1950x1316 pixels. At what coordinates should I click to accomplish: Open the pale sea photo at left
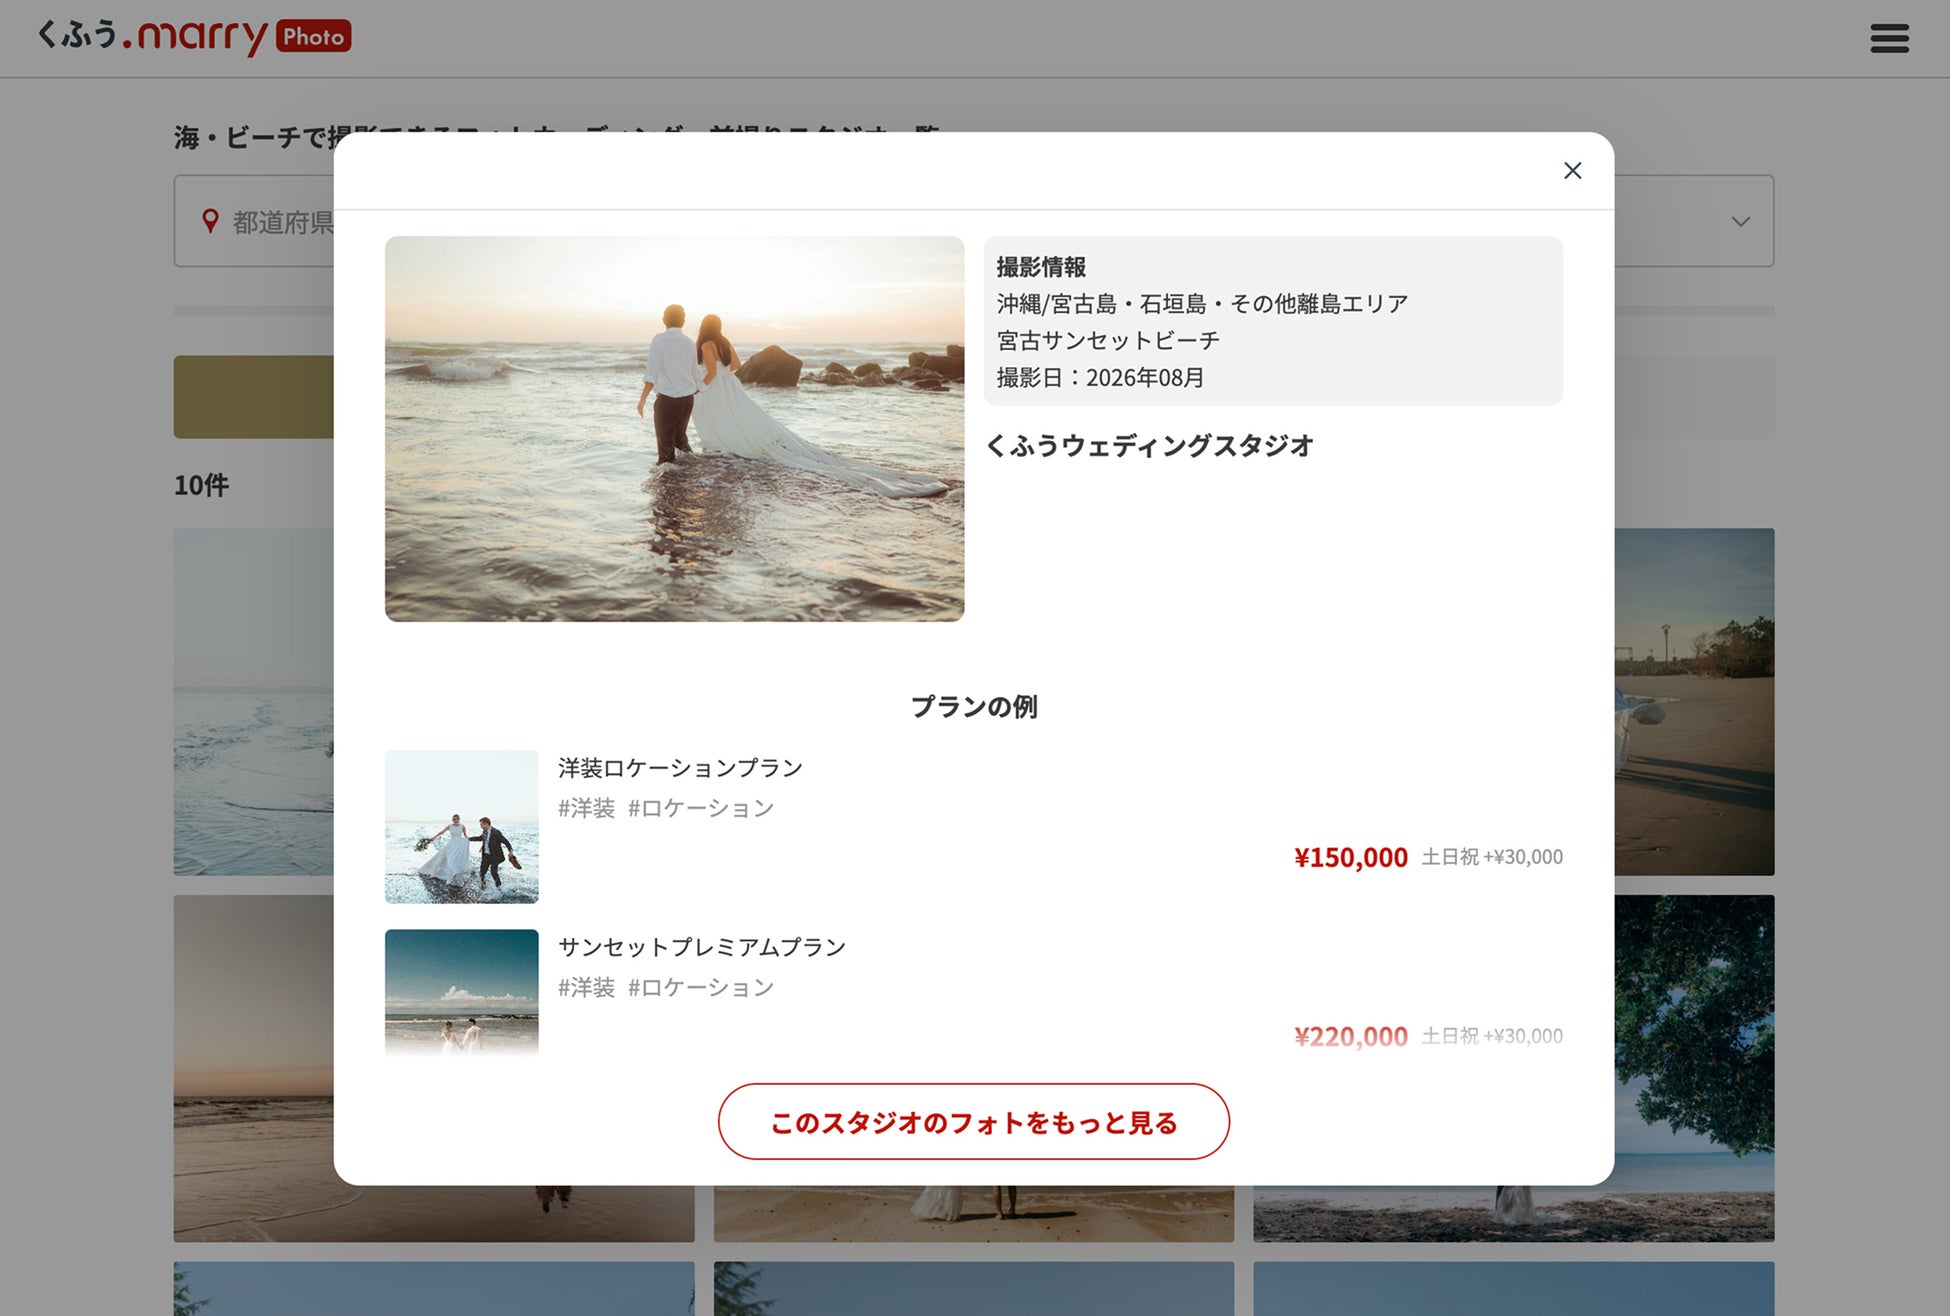pos(254,702)
